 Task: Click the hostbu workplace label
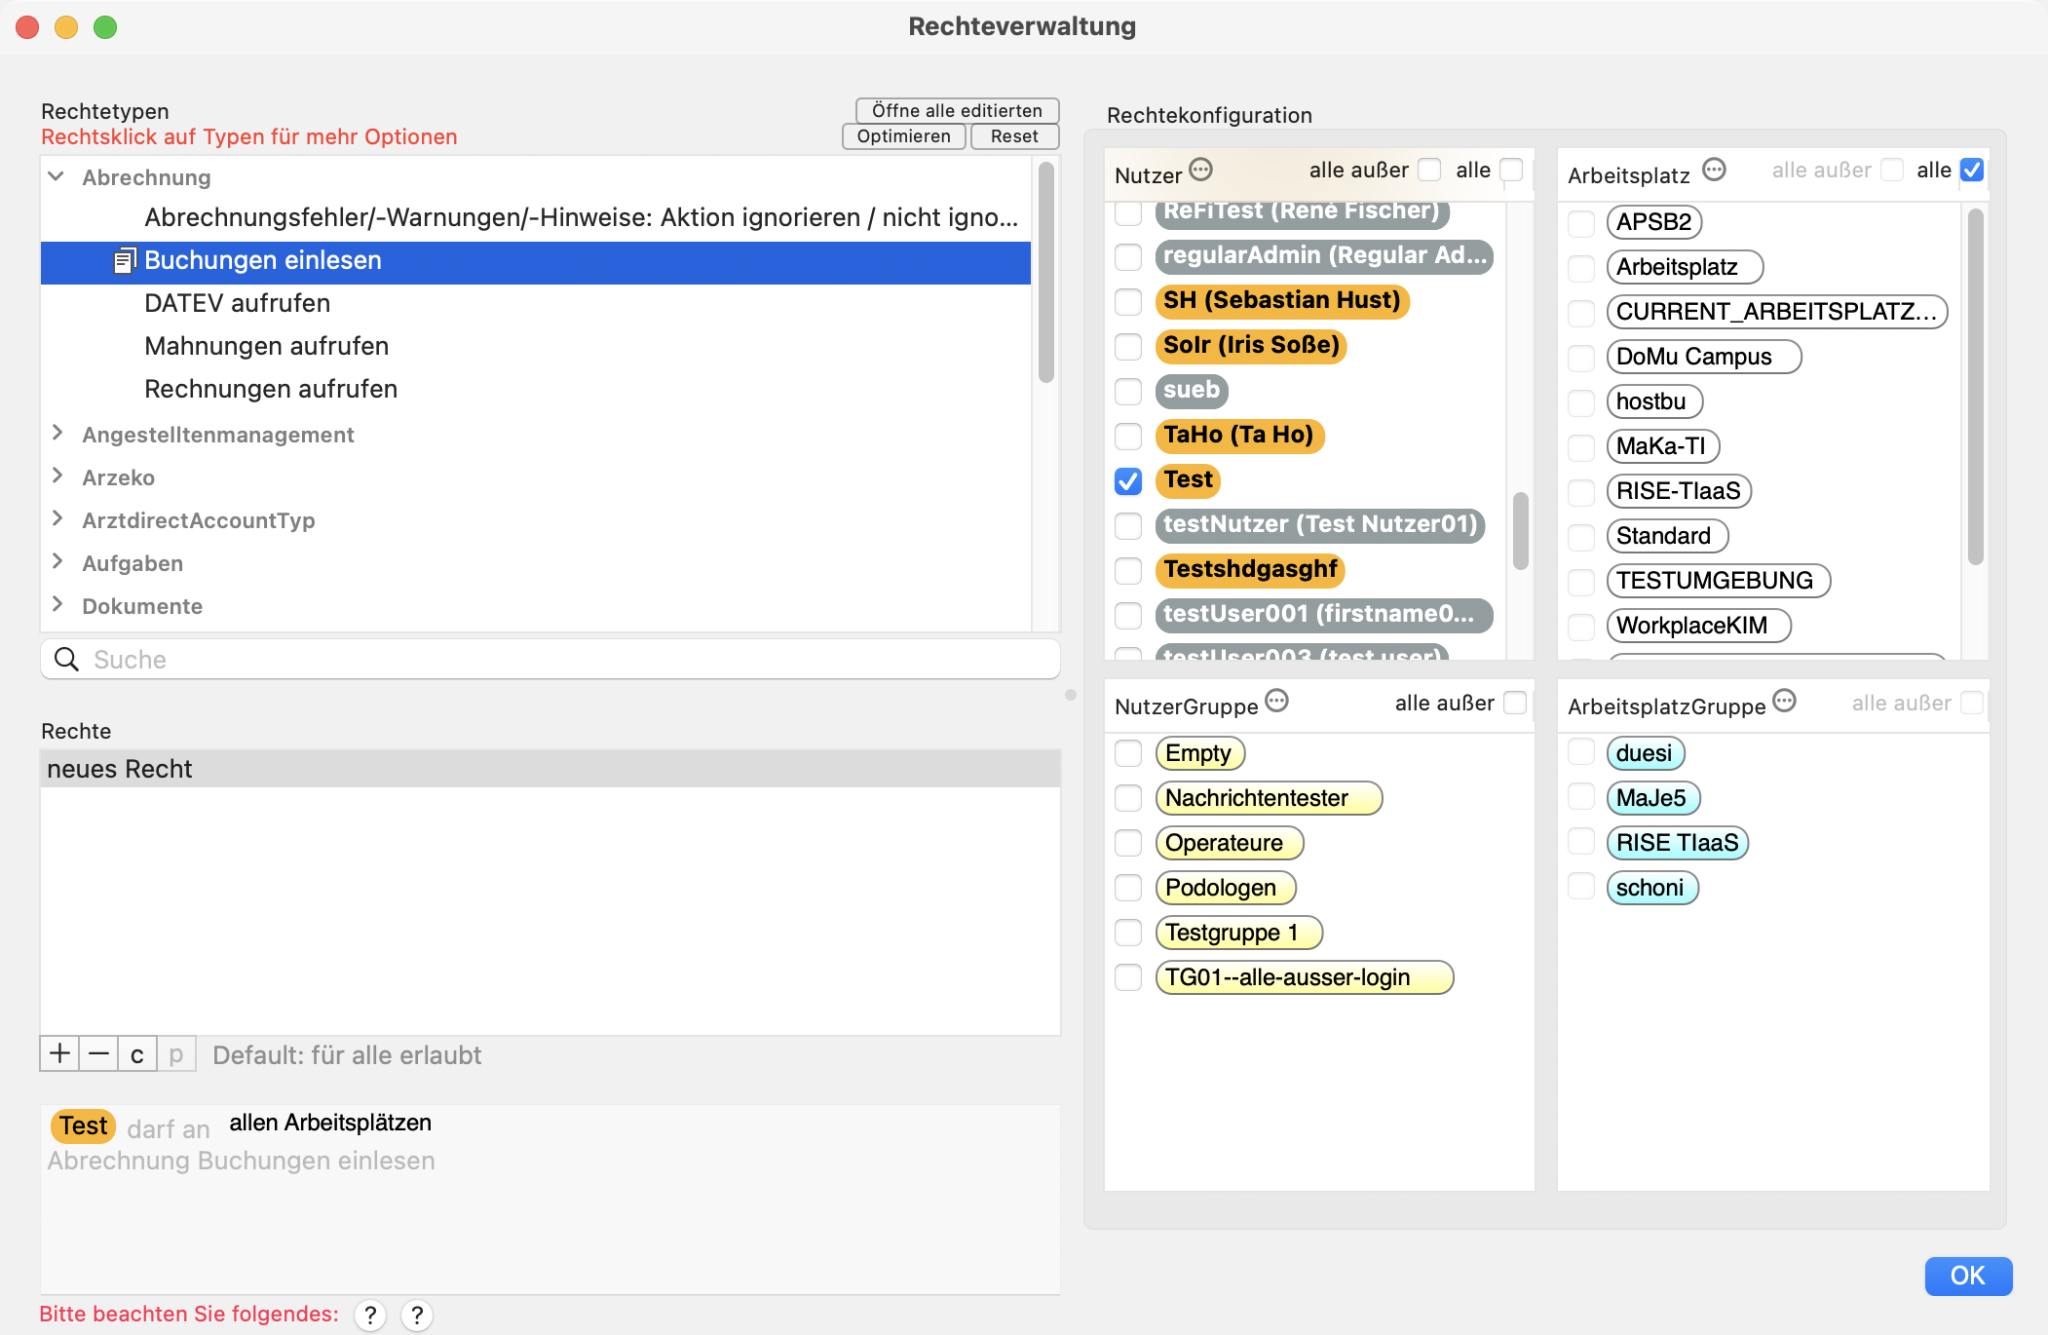tap(1654, 402)
